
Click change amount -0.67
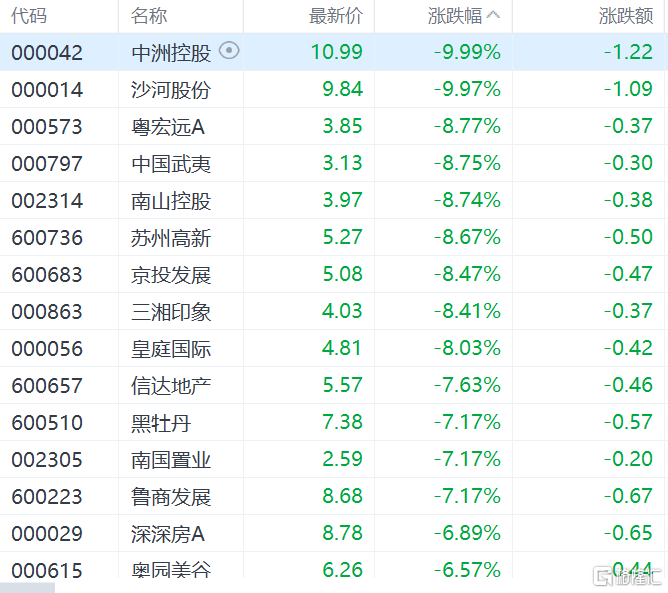(x=628, y=496)
